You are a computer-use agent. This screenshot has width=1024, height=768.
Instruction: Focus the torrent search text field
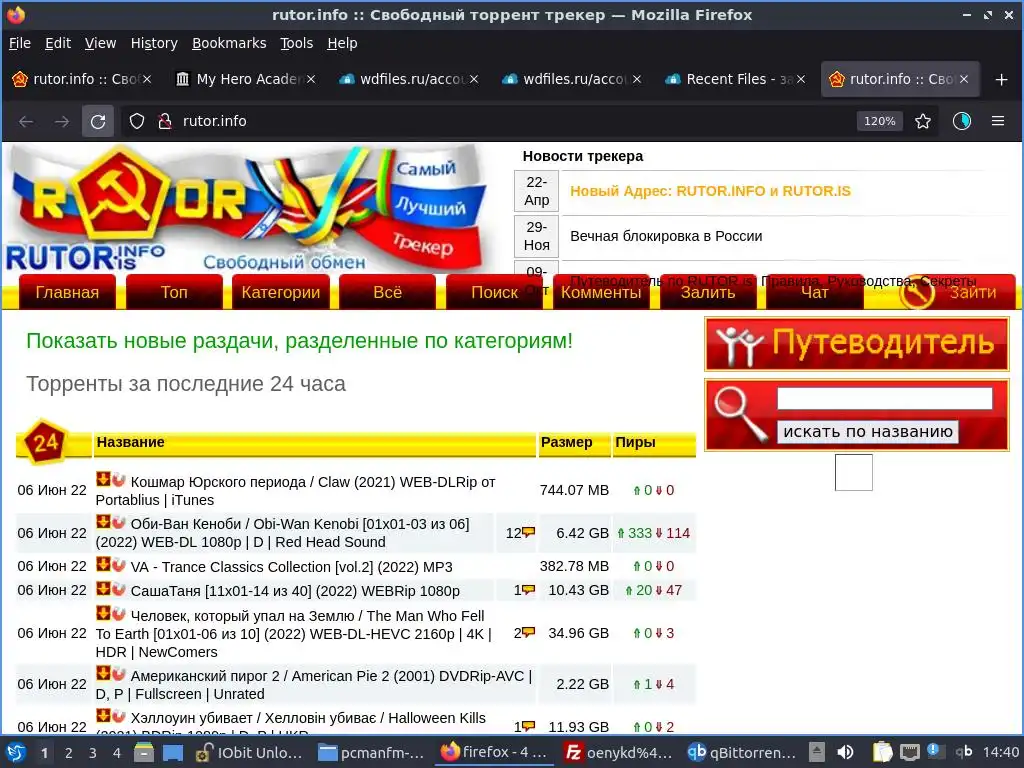[885, 398]
